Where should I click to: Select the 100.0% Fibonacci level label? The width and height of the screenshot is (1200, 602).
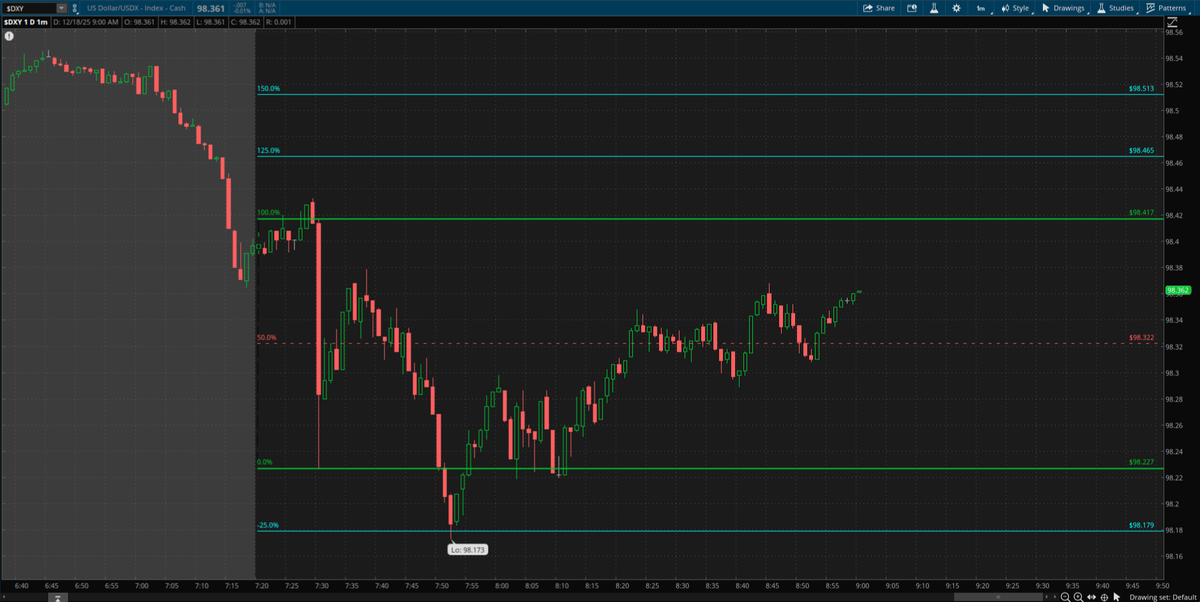(269, 213)
